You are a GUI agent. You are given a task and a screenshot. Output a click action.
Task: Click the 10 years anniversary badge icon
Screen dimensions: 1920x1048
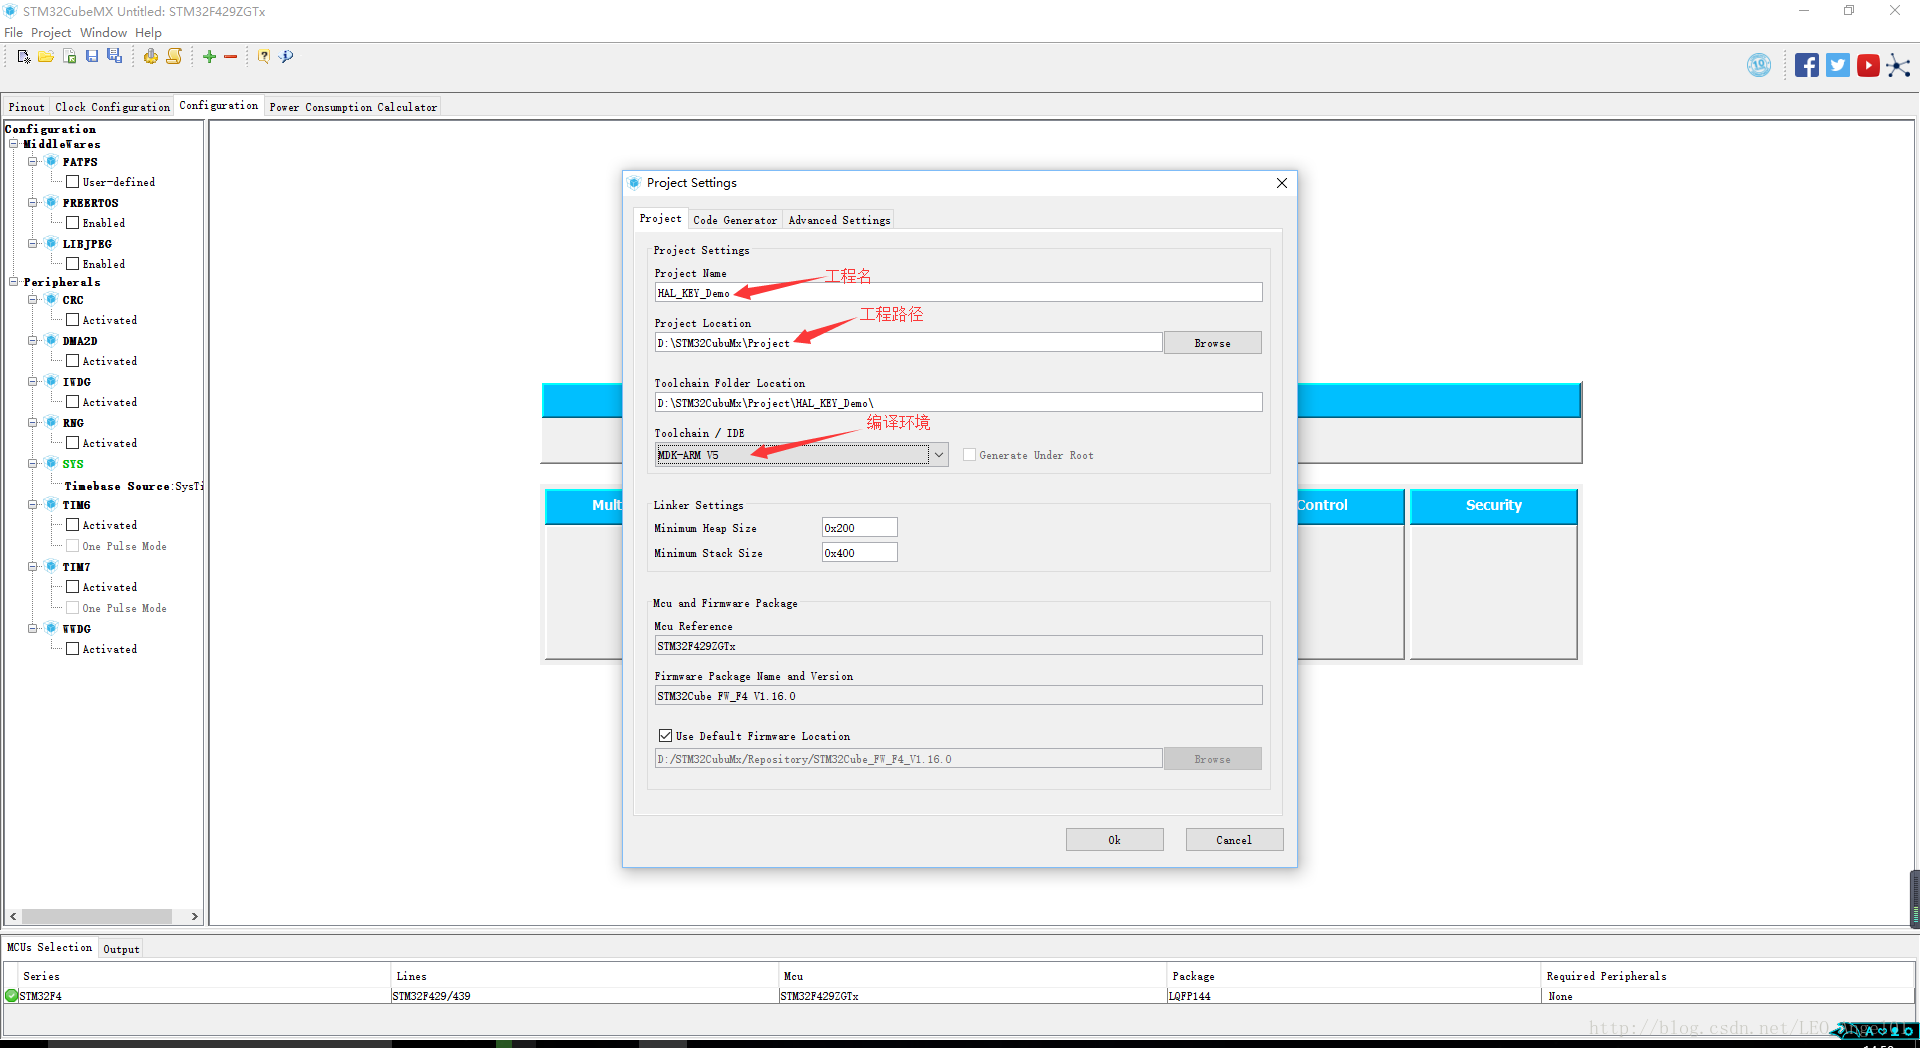(x=1759, y=65)
